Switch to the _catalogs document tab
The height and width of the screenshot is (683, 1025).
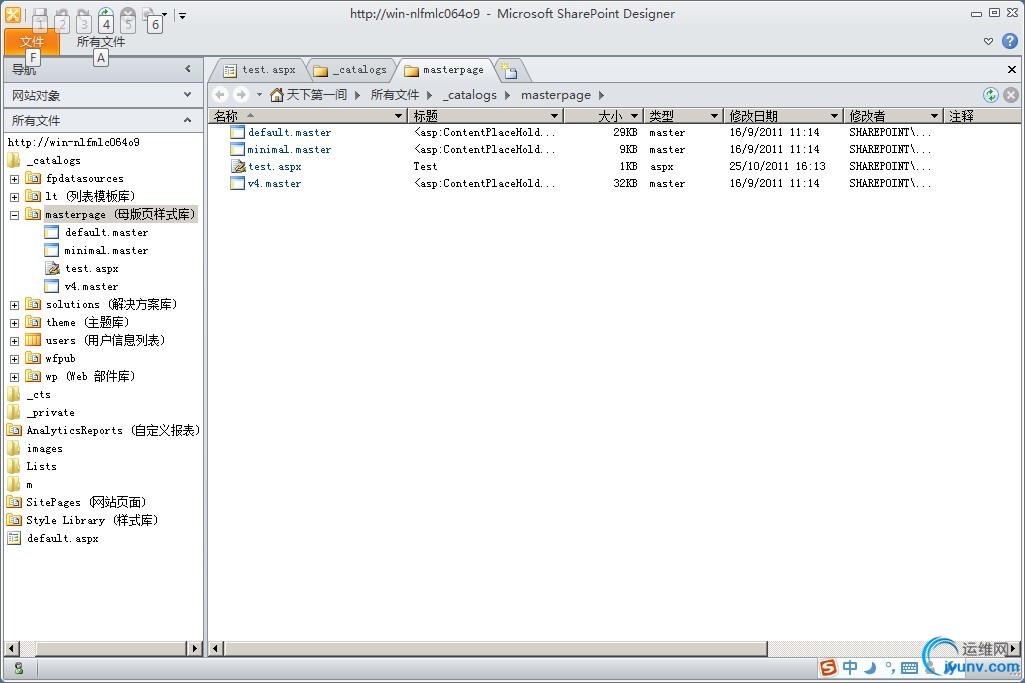(x=352, y=70)
